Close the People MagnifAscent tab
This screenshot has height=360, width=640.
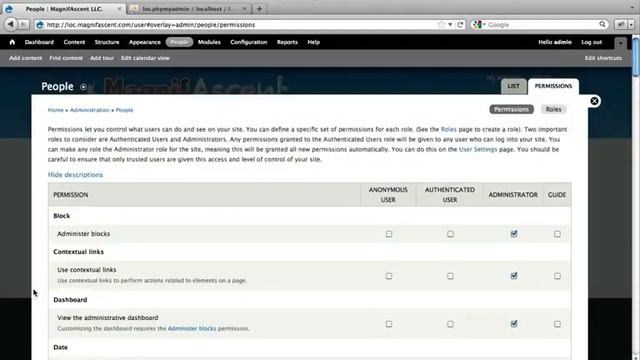point(120,9)
